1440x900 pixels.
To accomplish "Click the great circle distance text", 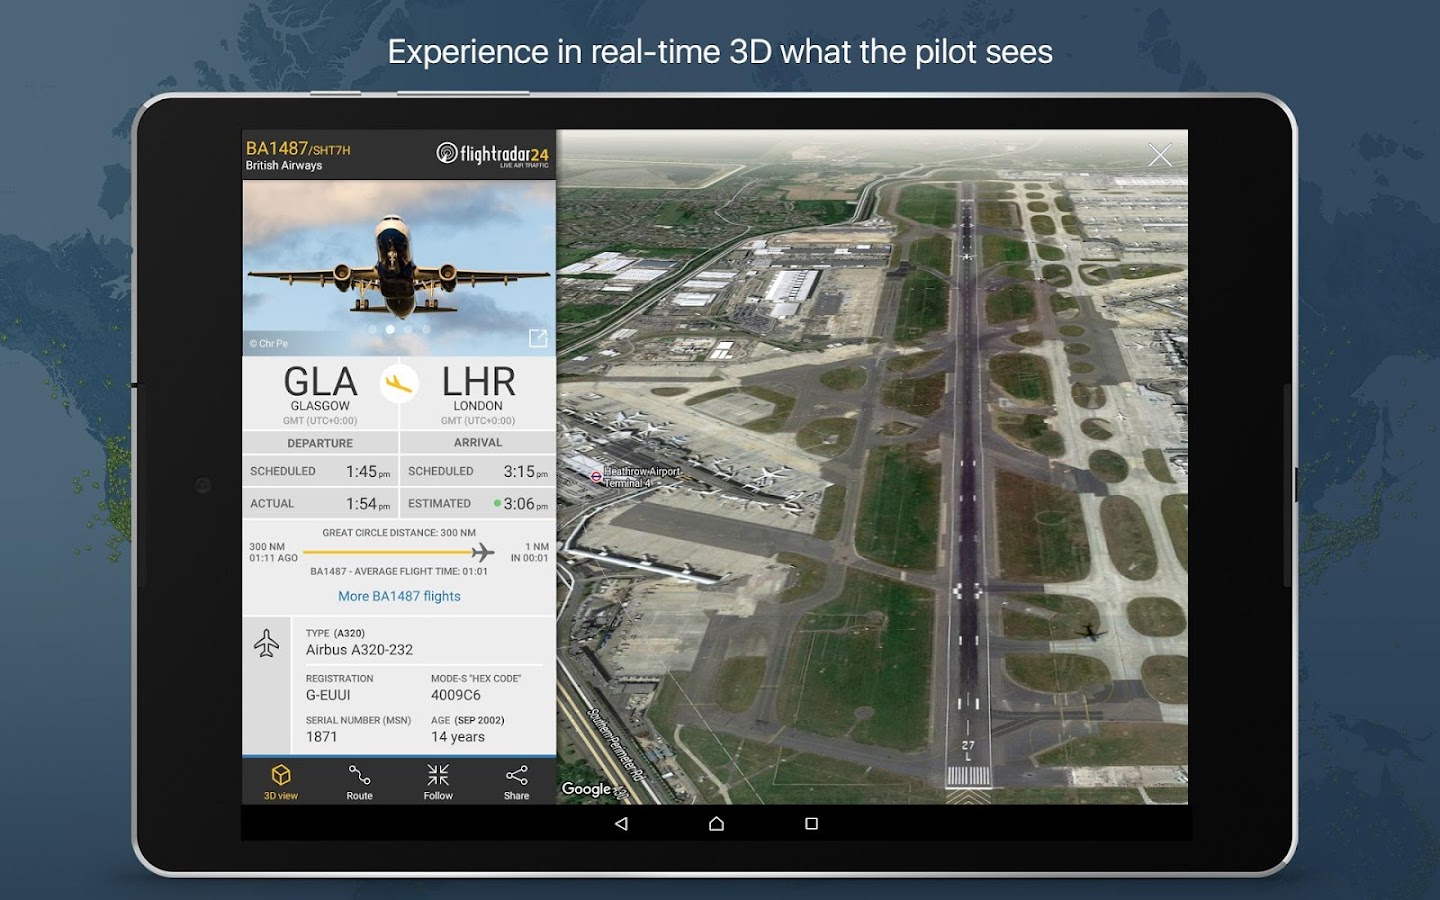I will [399, 533].
